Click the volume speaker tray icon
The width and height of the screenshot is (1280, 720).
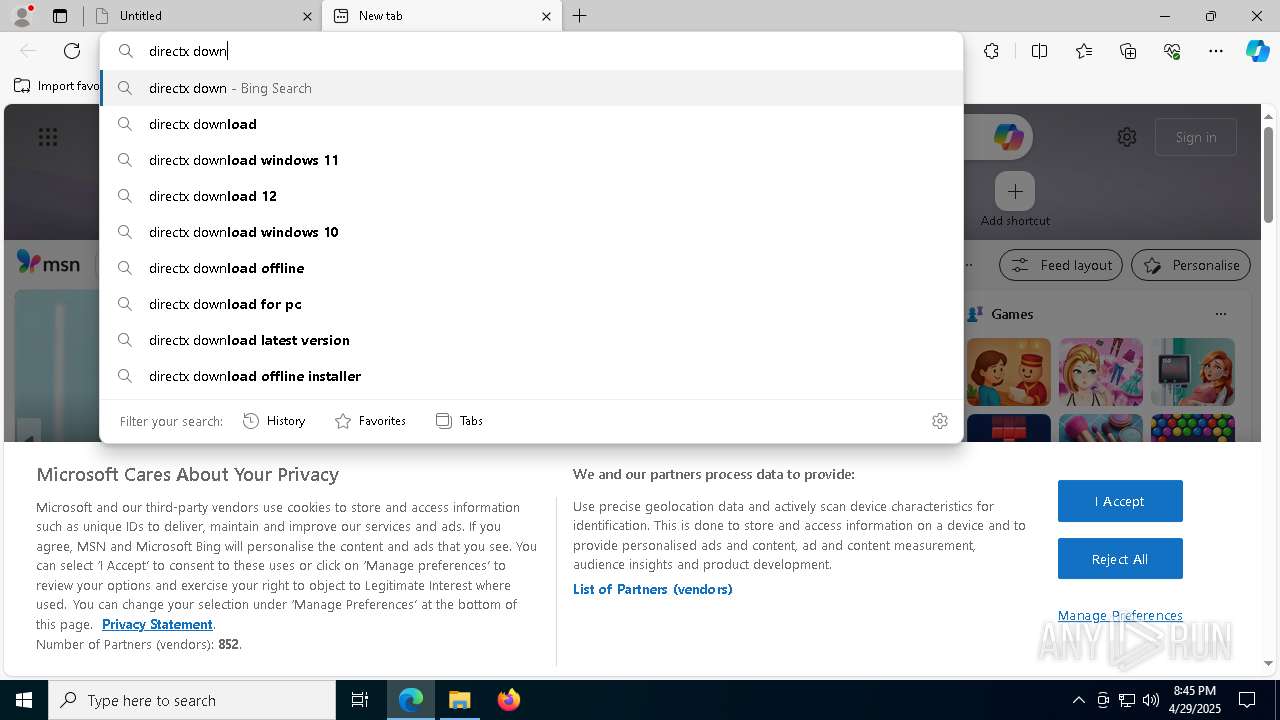click(1151, 700)
